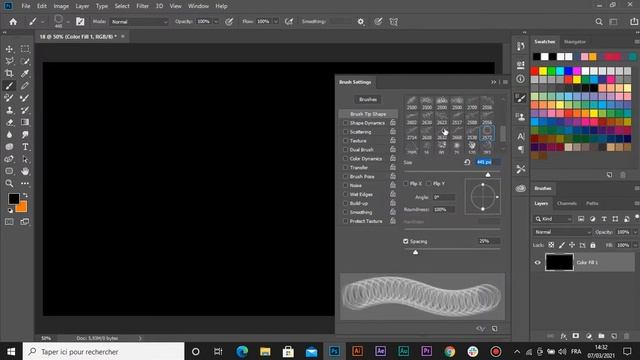Create a new group folder icon
This screenshot has width=640, height=360.
601,336
